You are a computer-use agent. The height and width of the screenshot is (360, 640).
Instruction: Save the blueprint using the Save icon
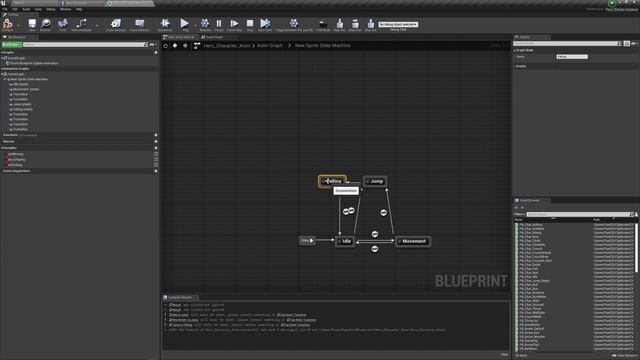point(32,24)
